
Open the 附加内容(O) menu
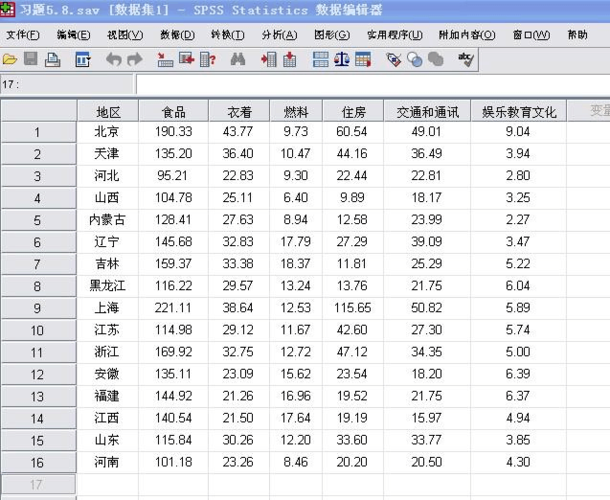click(467, 35)
